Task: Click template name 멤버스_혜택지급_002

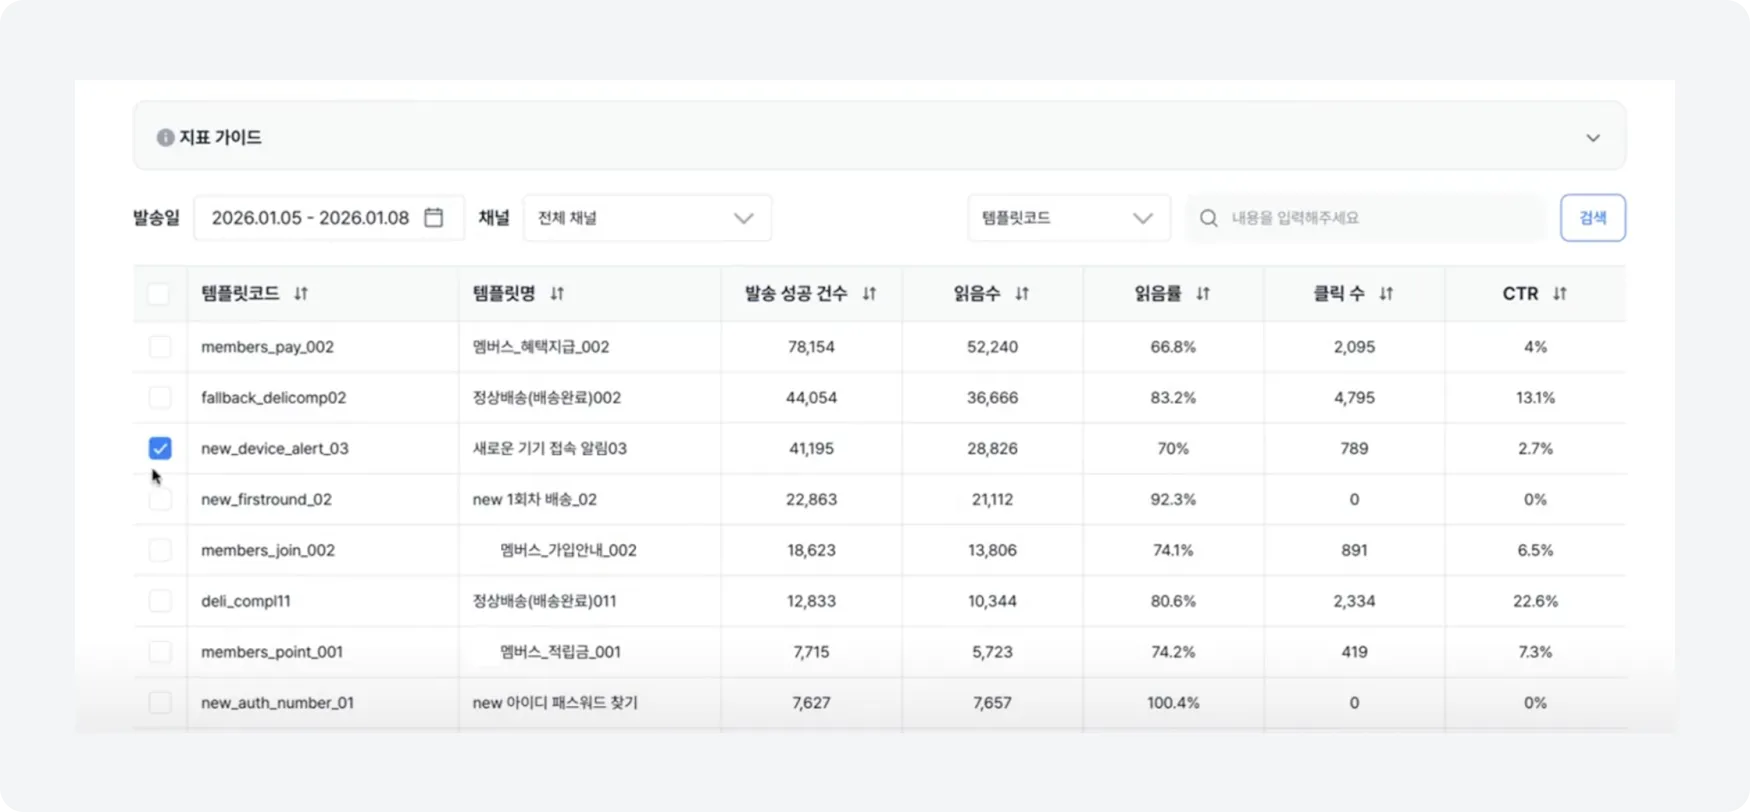Action: pyautogui.click(x=541, y=347)
